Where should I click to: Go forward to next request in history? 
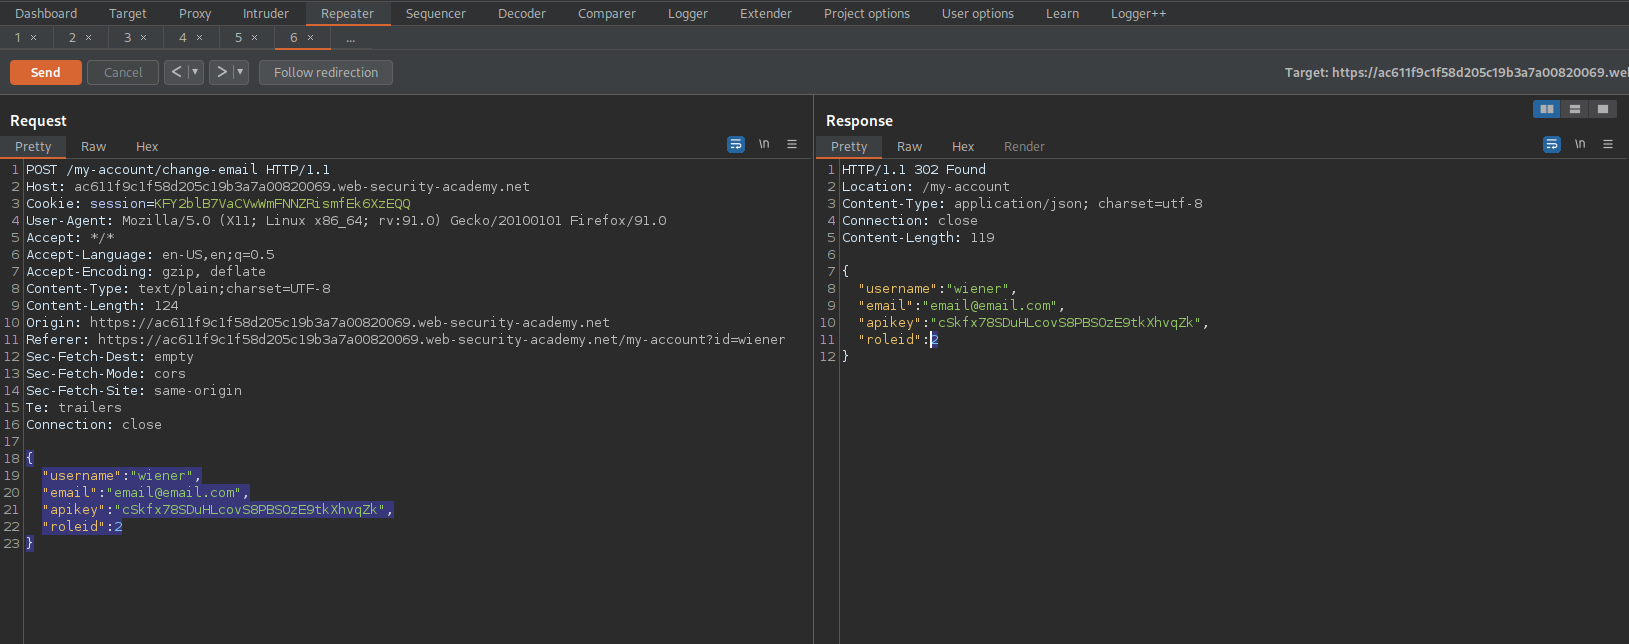coord(221,72)
